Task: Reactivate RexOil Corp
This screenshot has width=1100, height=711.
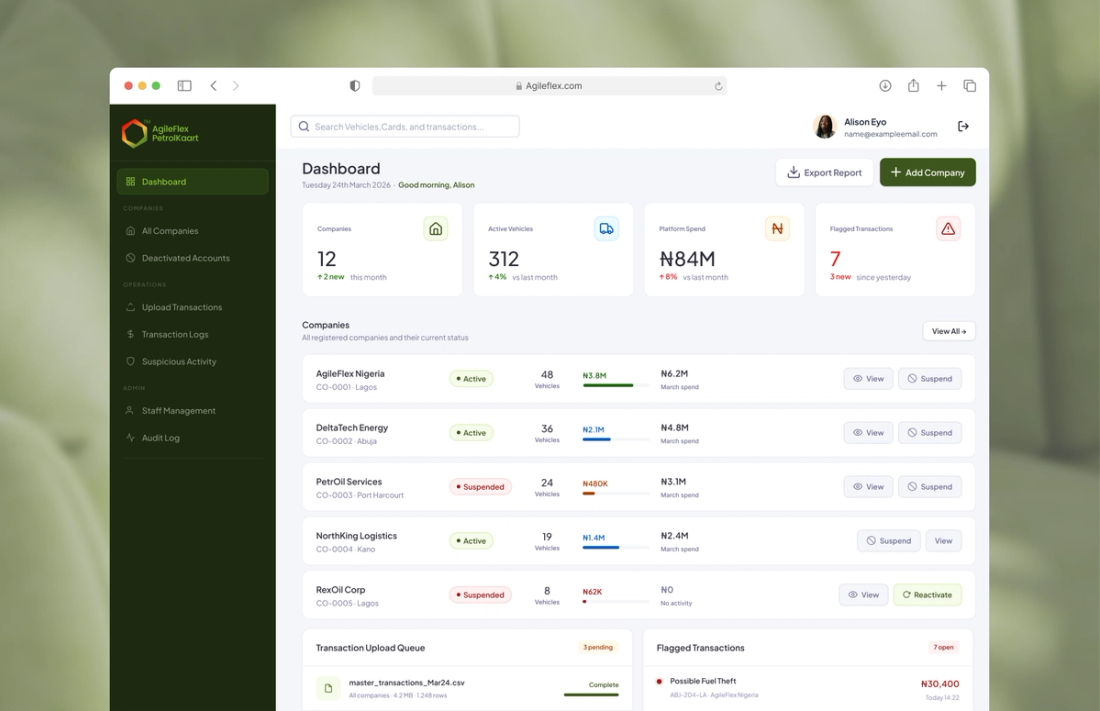Action: point(927,594)
